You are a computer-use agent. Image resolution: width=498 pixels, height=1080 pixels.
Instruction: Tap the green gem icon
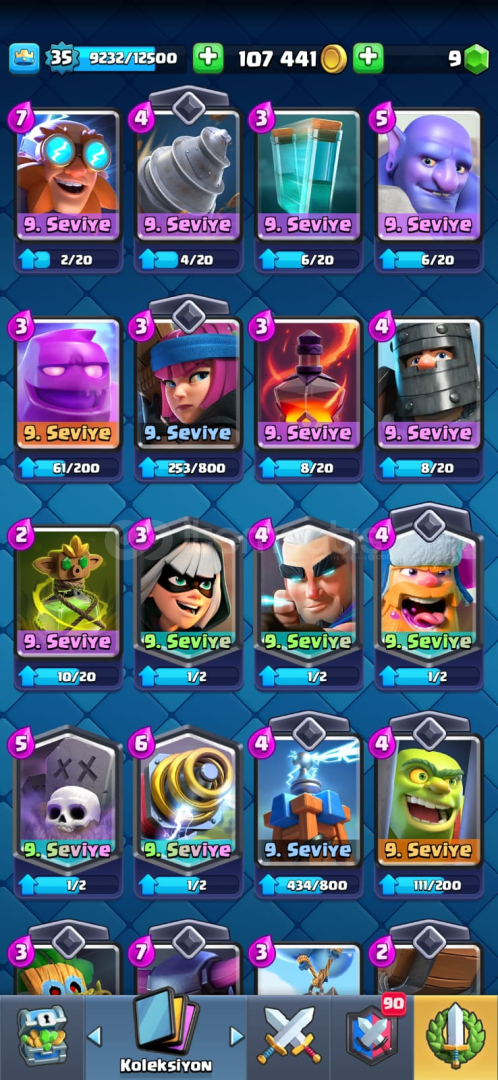475,59
